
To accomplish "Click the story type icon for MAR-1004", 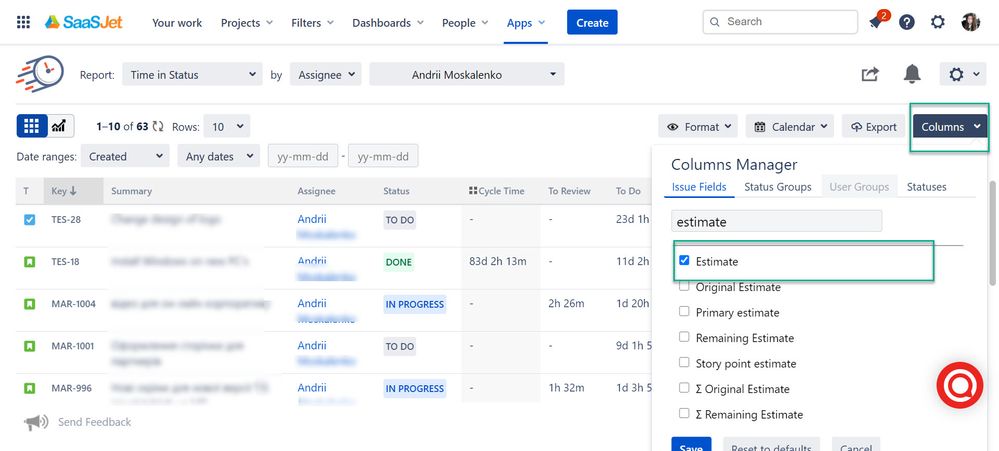I will point(29,304).
